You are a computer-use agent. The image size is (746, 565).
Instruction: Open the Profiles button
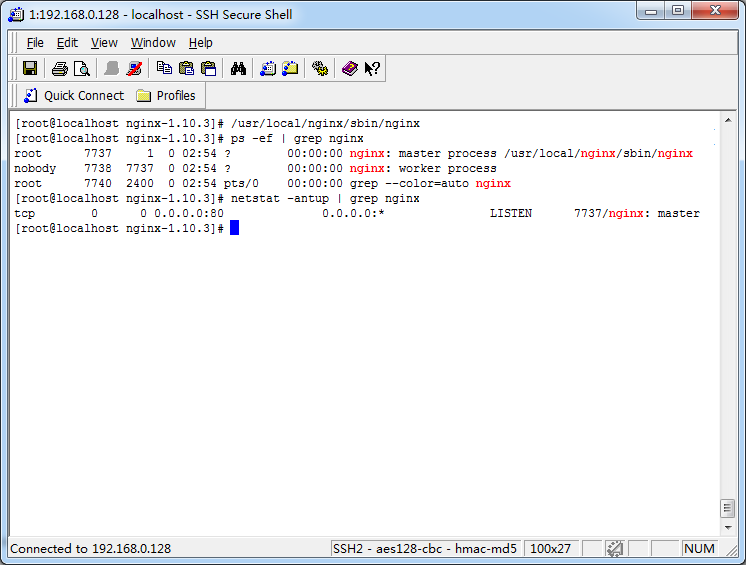(166, 96)
